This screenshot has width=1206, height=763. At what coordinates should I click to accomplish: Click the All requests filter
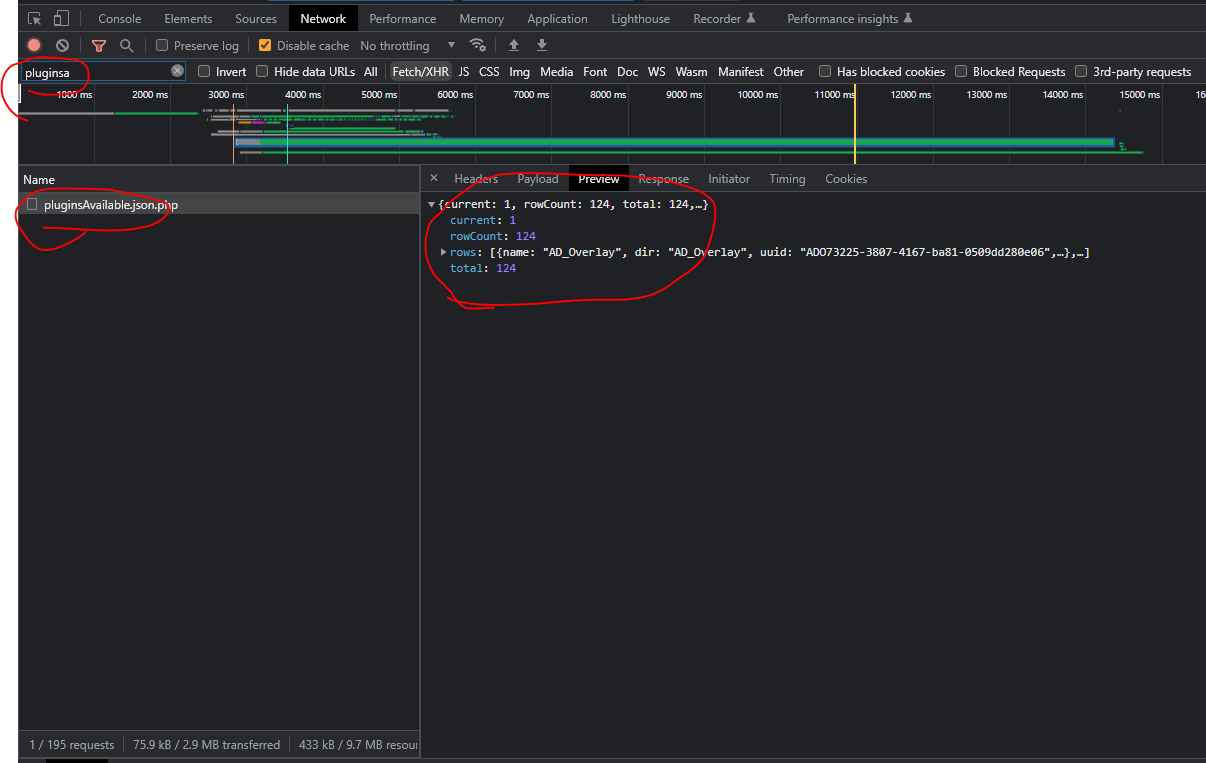(370, 71)
